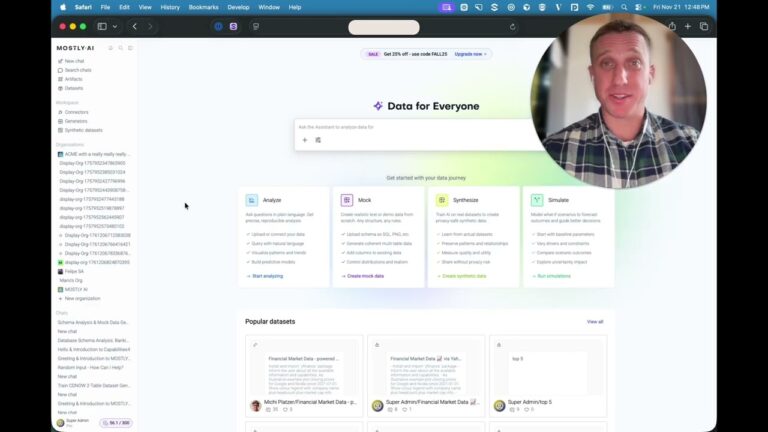Screen dimensions: 768x432
Task: Click Safari's Share icon in toolbar
Action: point(672,27)
